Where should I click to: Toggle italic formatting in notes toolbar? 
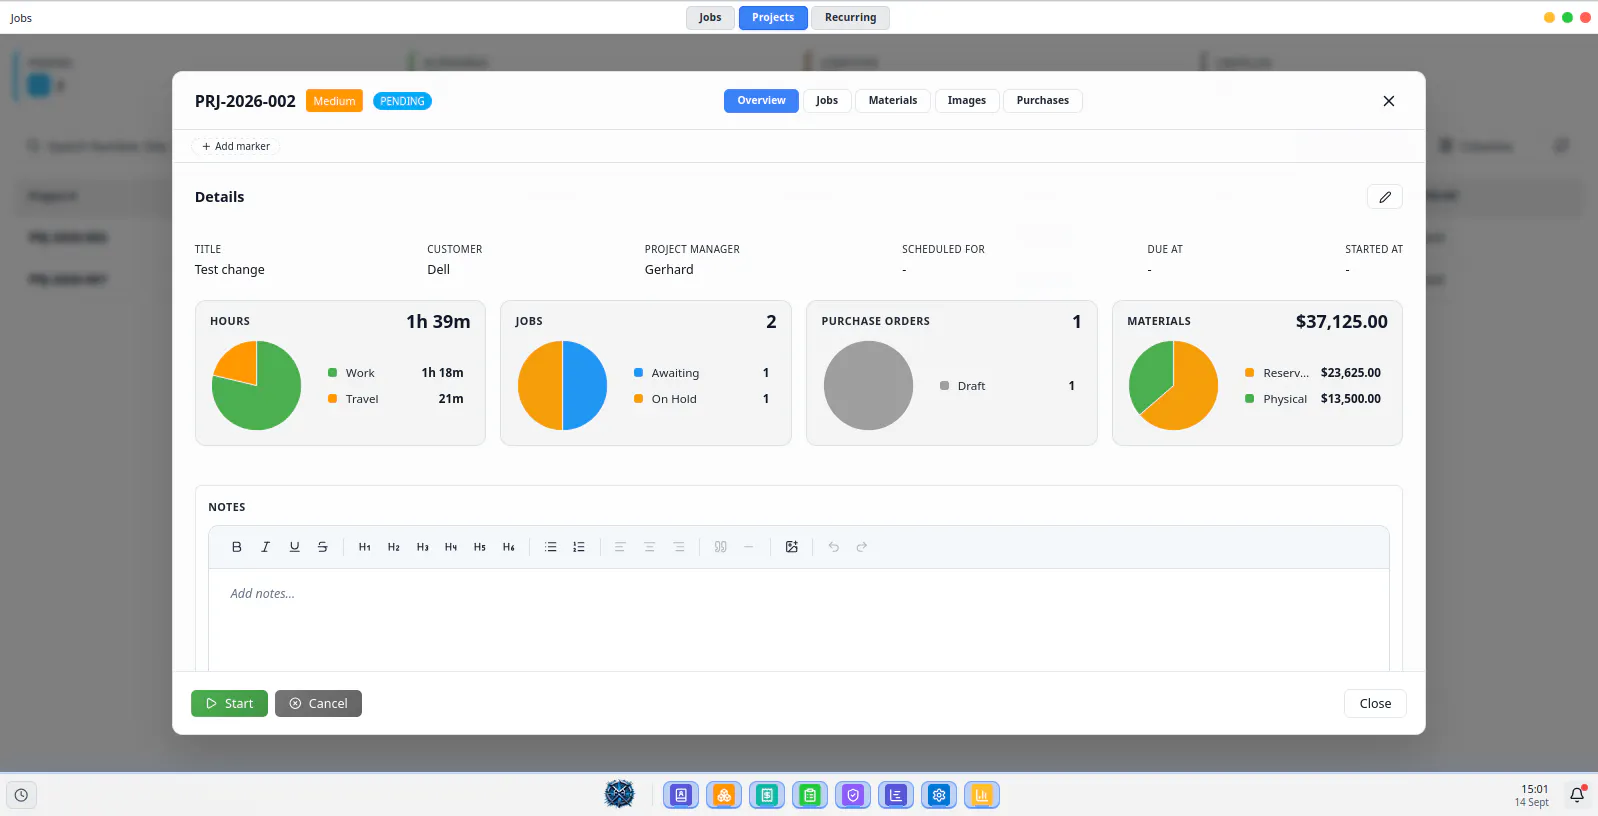(x=265, y=547)
